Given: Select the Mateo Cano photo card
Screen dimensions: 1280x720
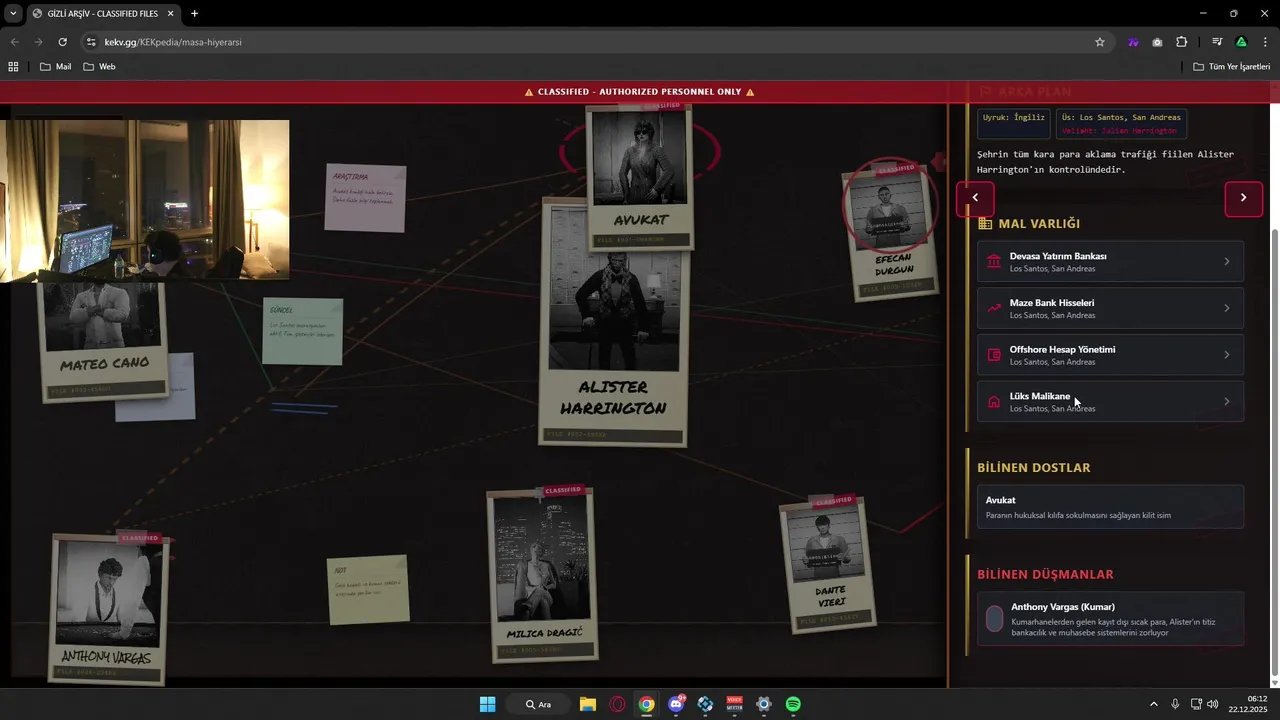Looking at the screenshot, I should coord(103,340).
